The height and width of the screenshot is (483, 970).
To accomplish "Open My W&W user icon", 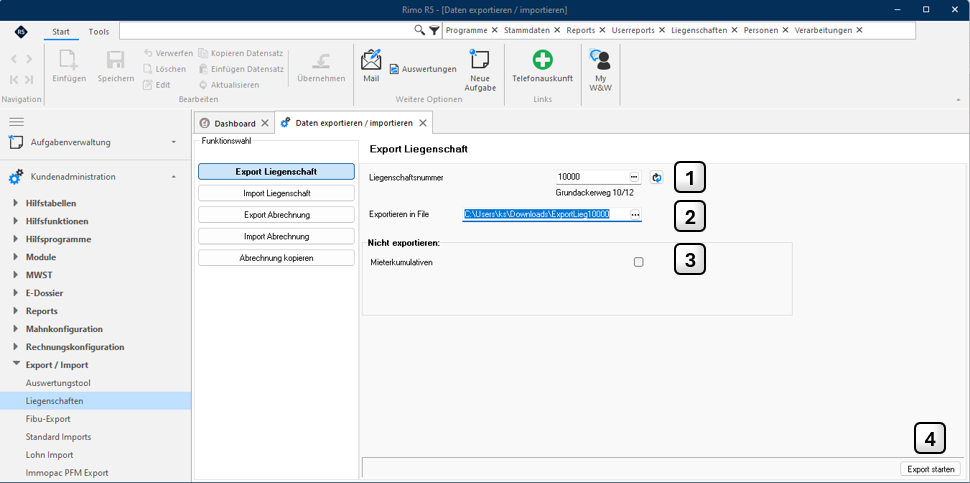I will pyautogui.click(x=600, y=59).
